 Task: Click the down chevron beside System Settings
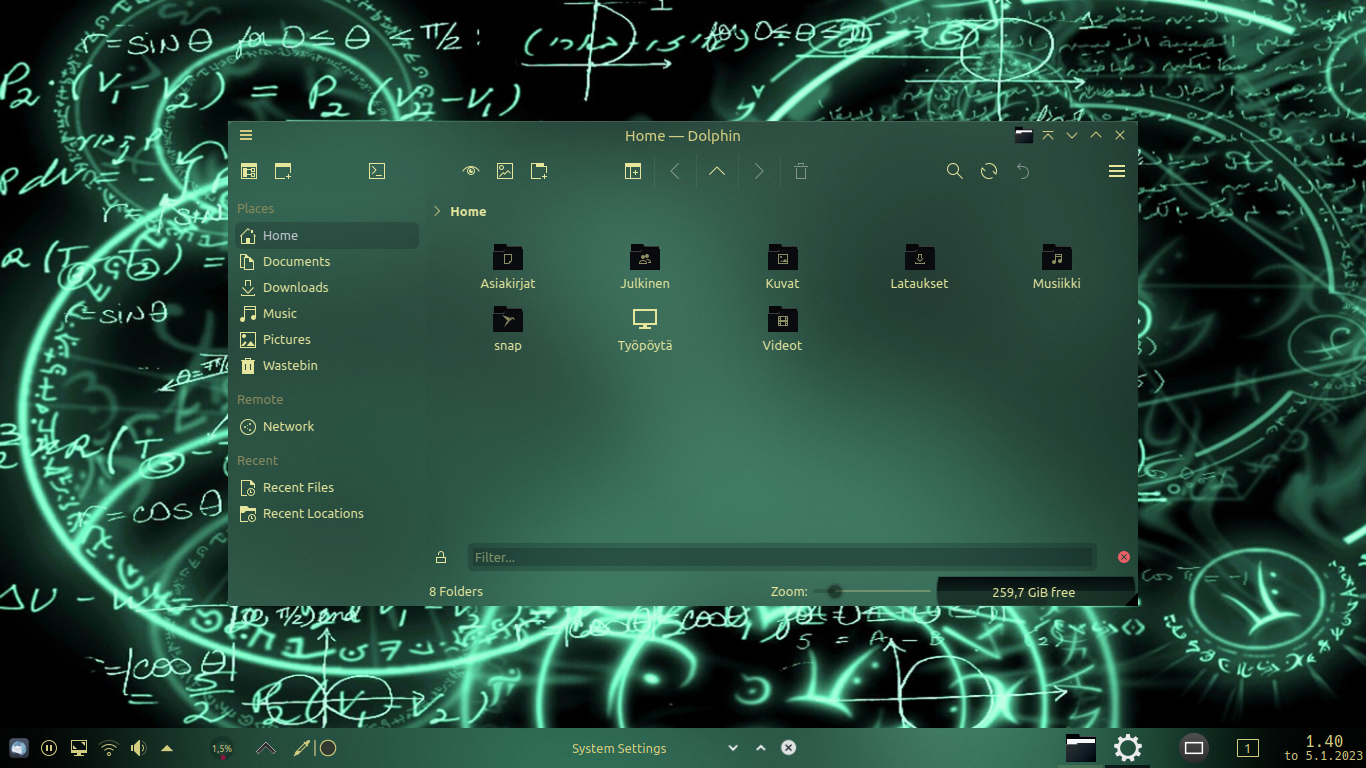click(733, 748)
